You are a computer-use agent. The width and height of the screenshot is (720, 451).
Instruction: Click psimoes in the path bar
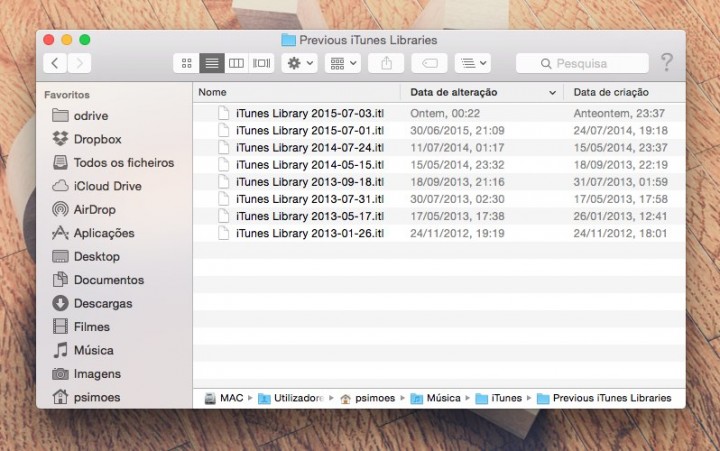(367, 398)
